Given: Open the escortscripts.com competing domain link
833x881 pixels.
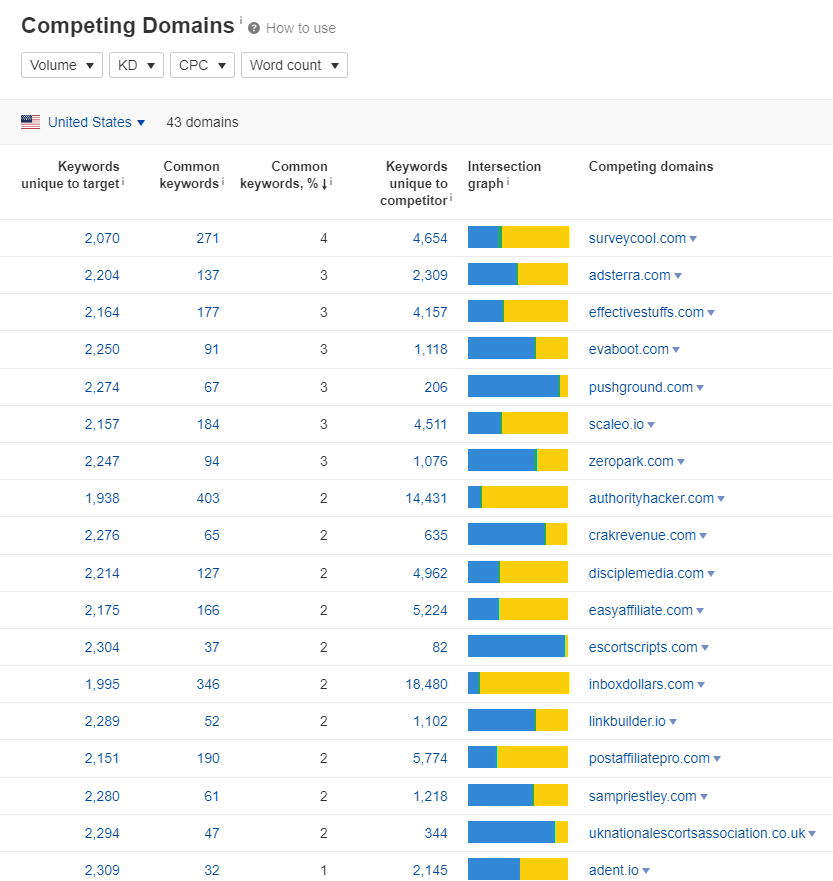Looking at the screenshot, I should (643, 647).
